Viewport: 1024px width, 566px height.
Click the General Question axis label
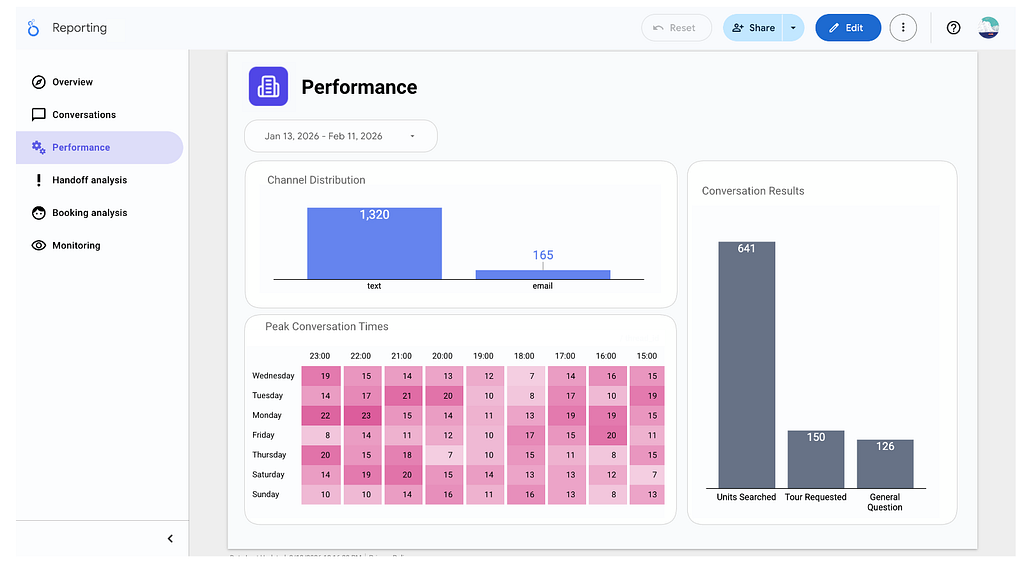(x=885, y=502)
